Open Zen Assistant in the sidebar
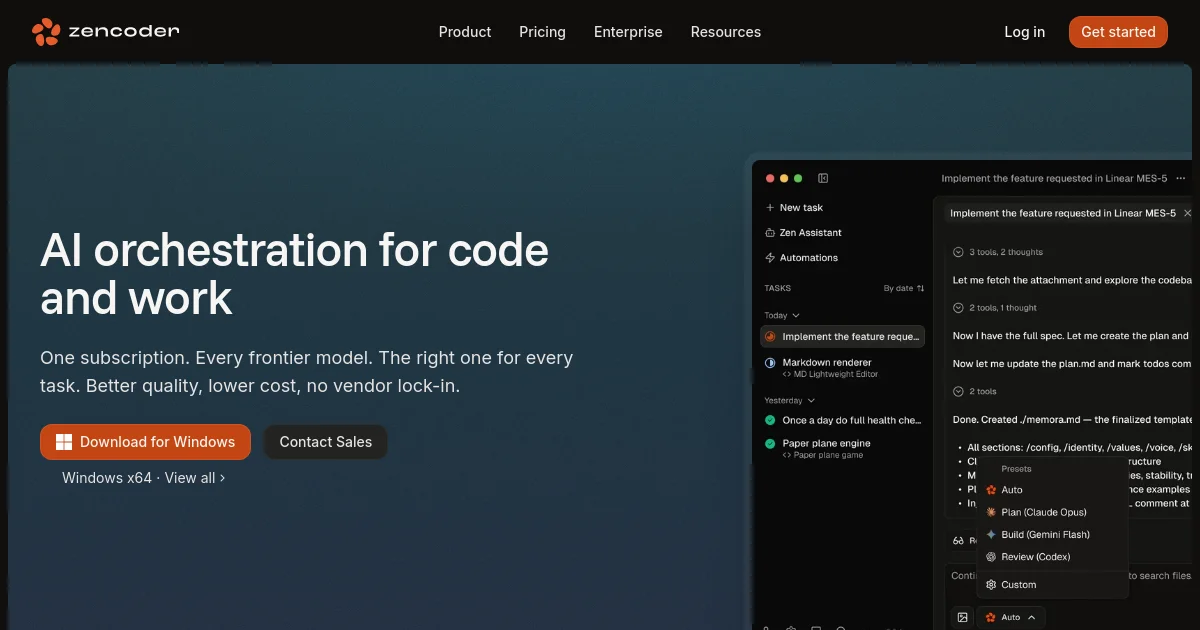Viewport: 1200px width, 630px height. point(803,232)
